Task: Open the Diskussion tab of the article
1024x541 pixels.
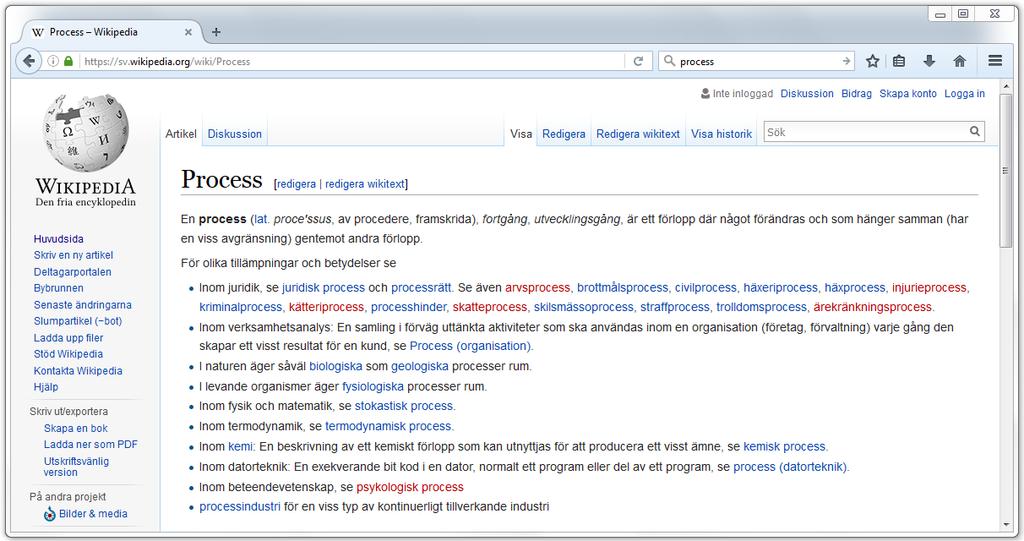Action: [x=234, y=134]
